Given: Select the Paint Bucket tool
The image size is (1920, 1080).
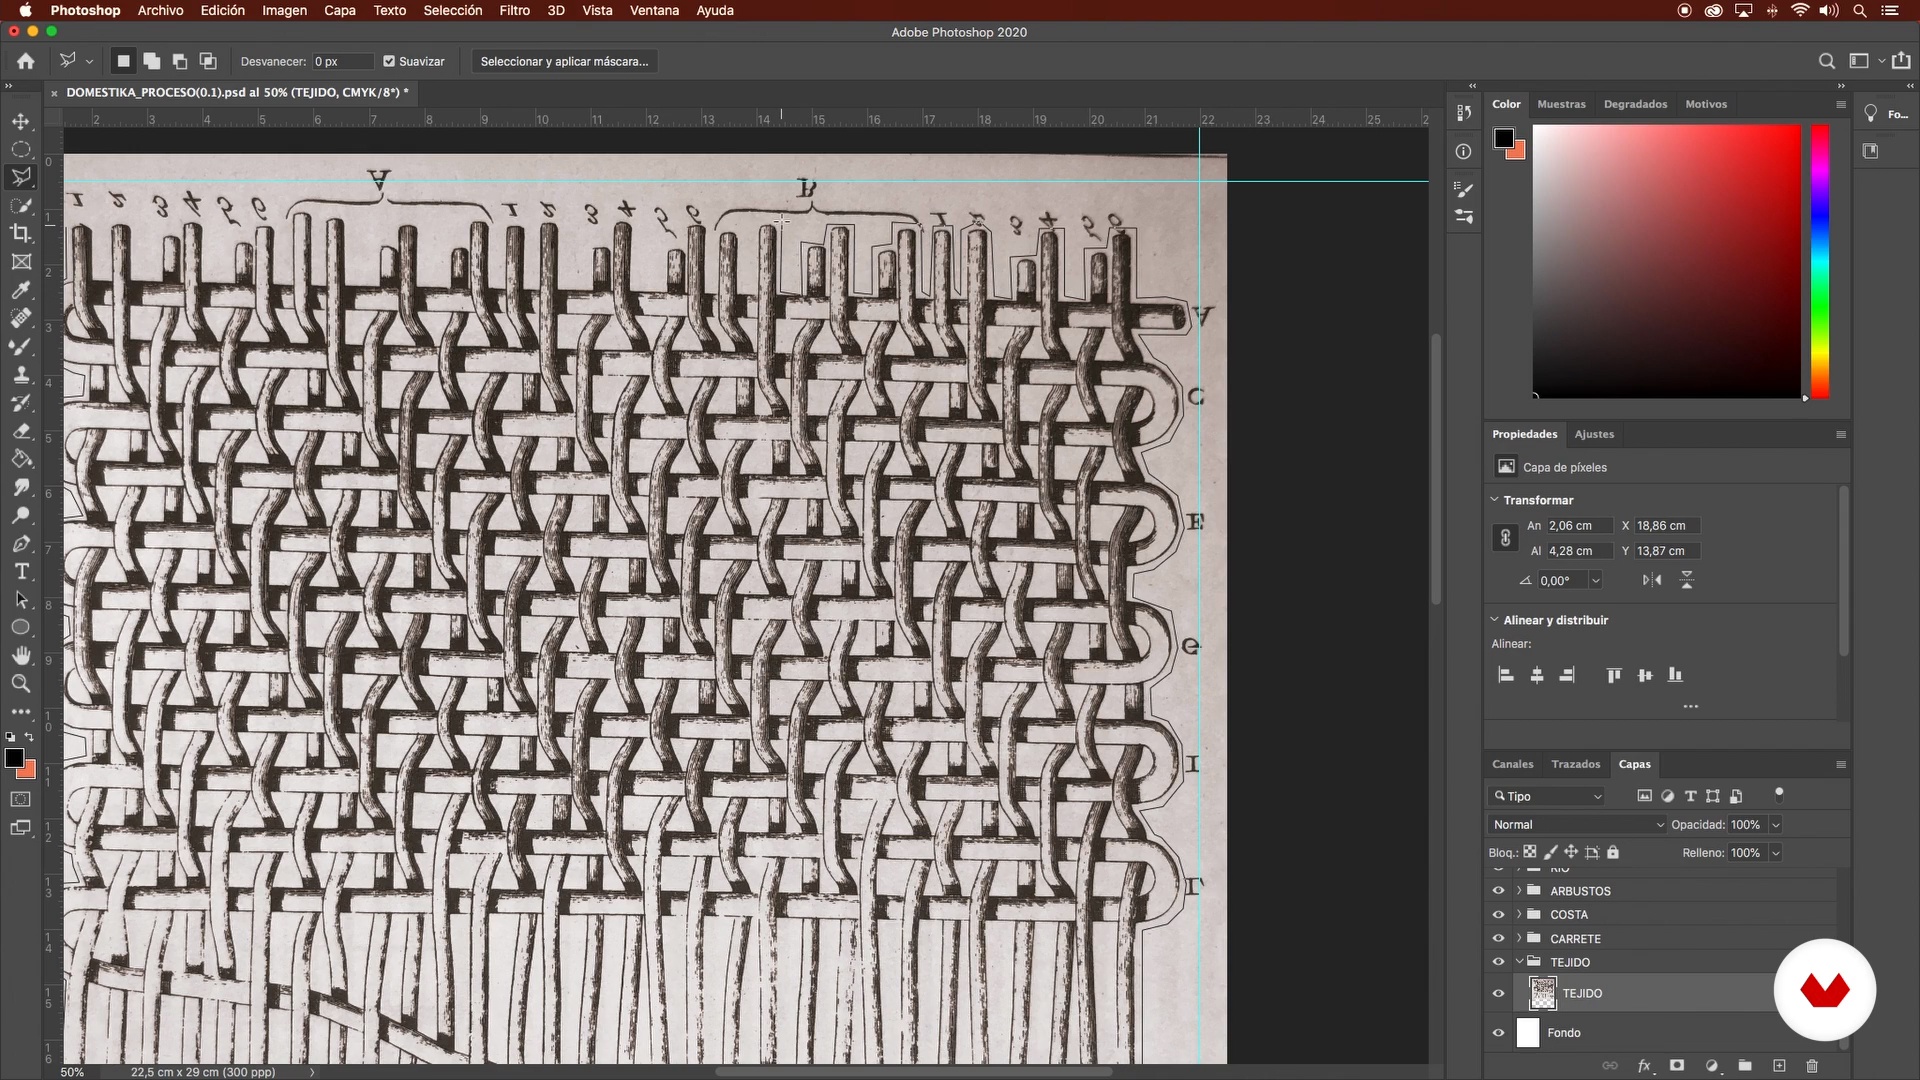Looking at the screenshot, I should coord(21,459).
